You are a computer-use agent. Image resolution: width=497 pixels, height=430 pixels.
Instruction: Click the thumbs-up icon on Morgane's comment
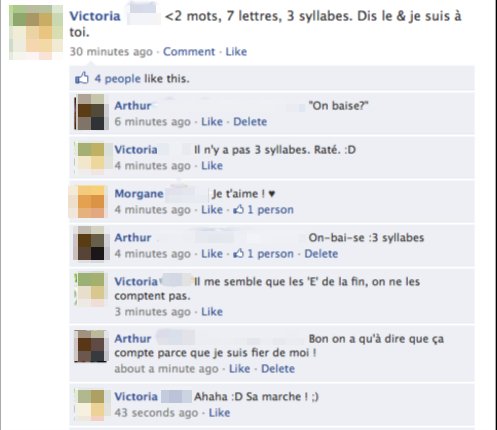click(x=238, y=209)
